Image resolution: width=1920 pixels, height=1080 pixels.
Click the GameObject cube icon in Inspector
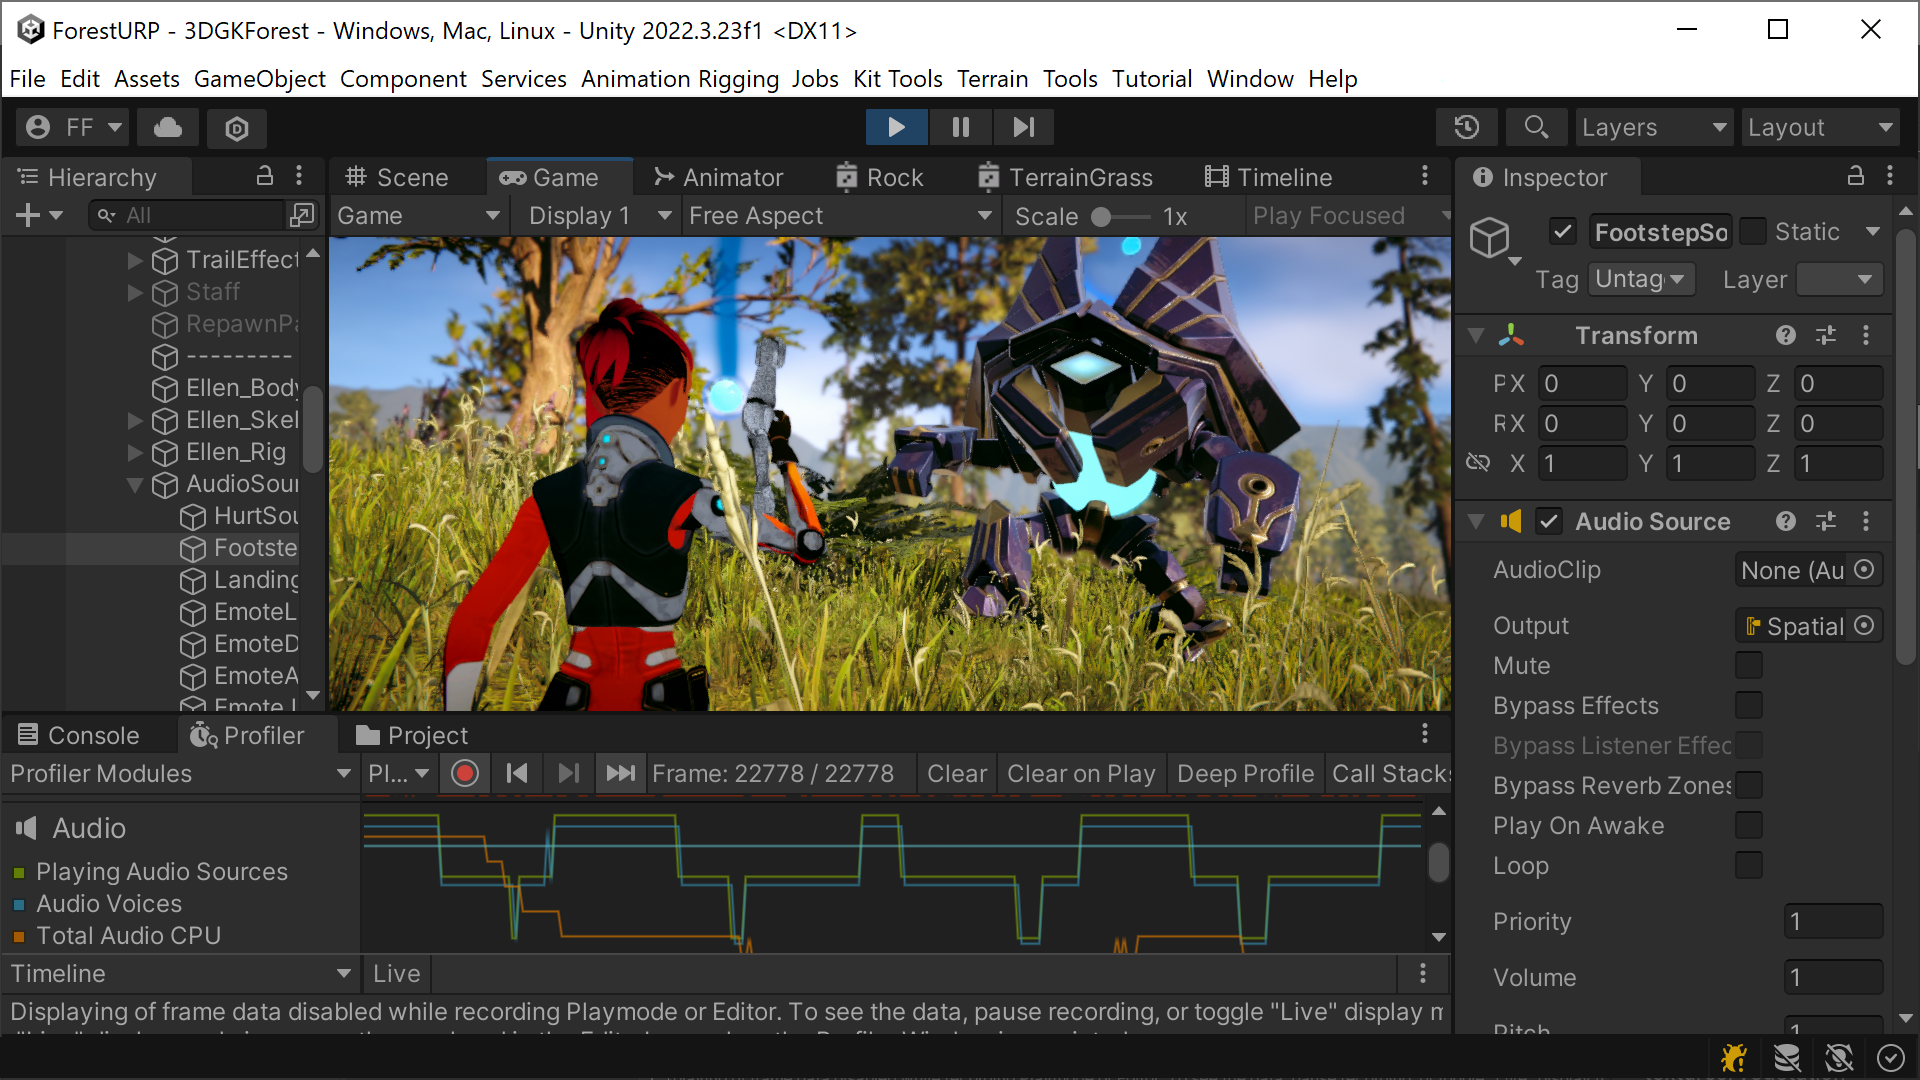pyautogui.click(x=1489, y=238)
